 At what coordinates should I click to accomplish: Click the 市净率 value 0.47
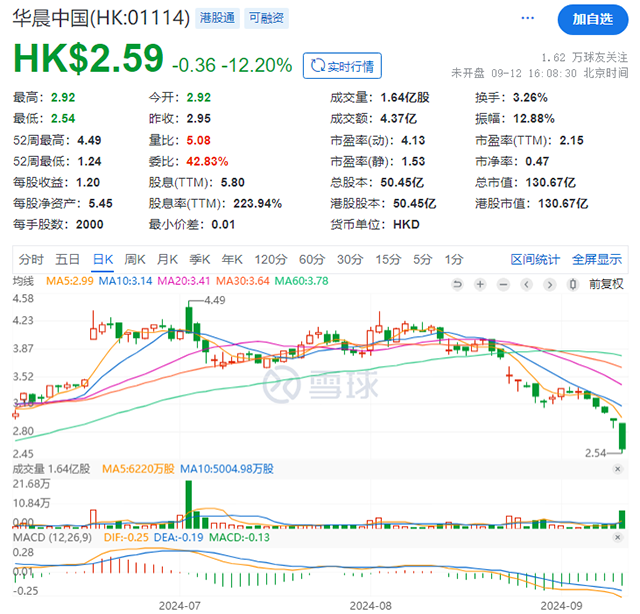[x=537, y=162]
